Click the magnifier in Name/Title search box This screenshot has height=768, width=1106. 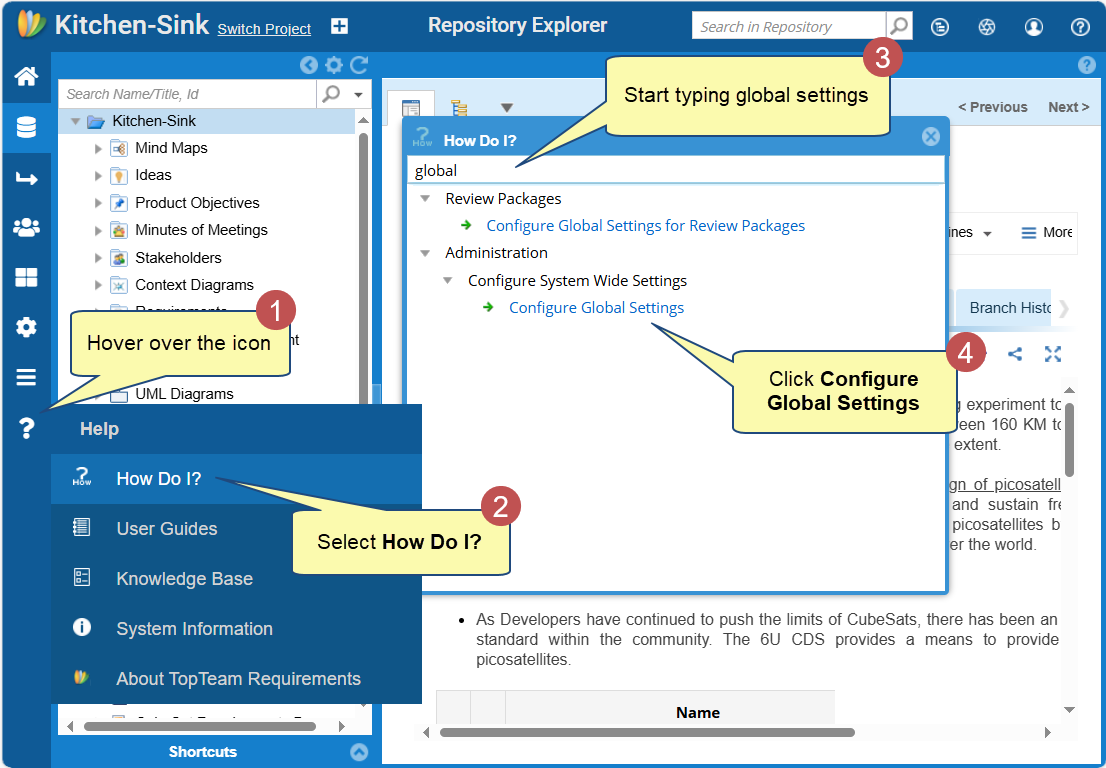point(331,93)
